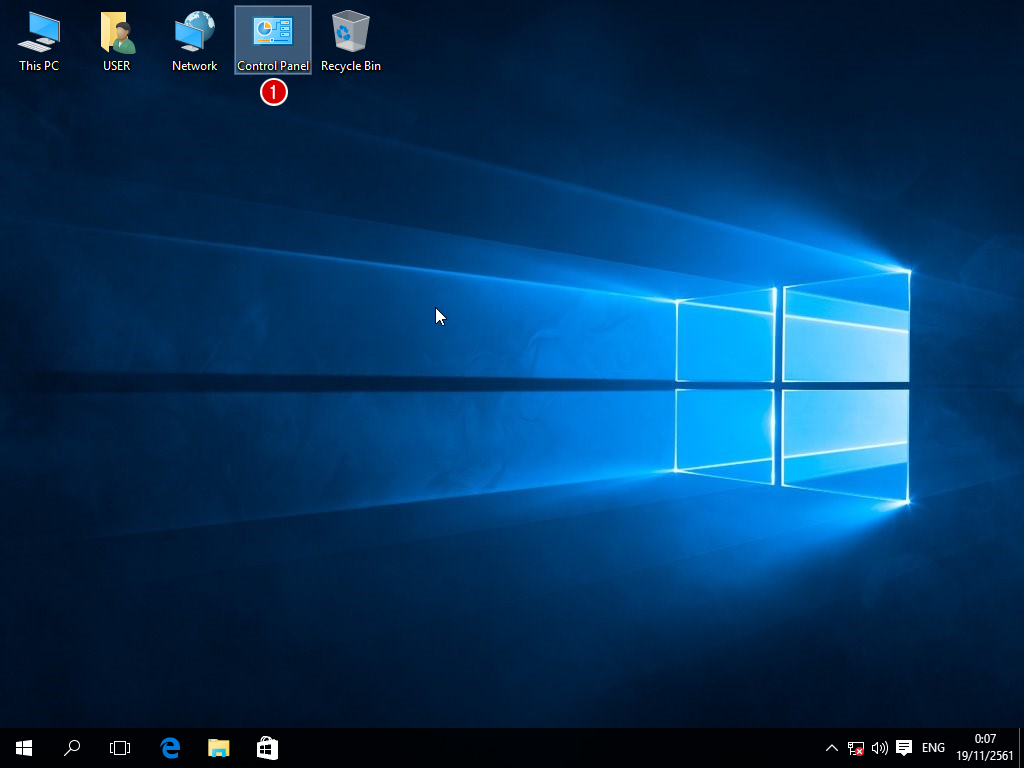1024x768 pixels.
Task: Open the This PC desktop icon
Action: tap(39, 40)
